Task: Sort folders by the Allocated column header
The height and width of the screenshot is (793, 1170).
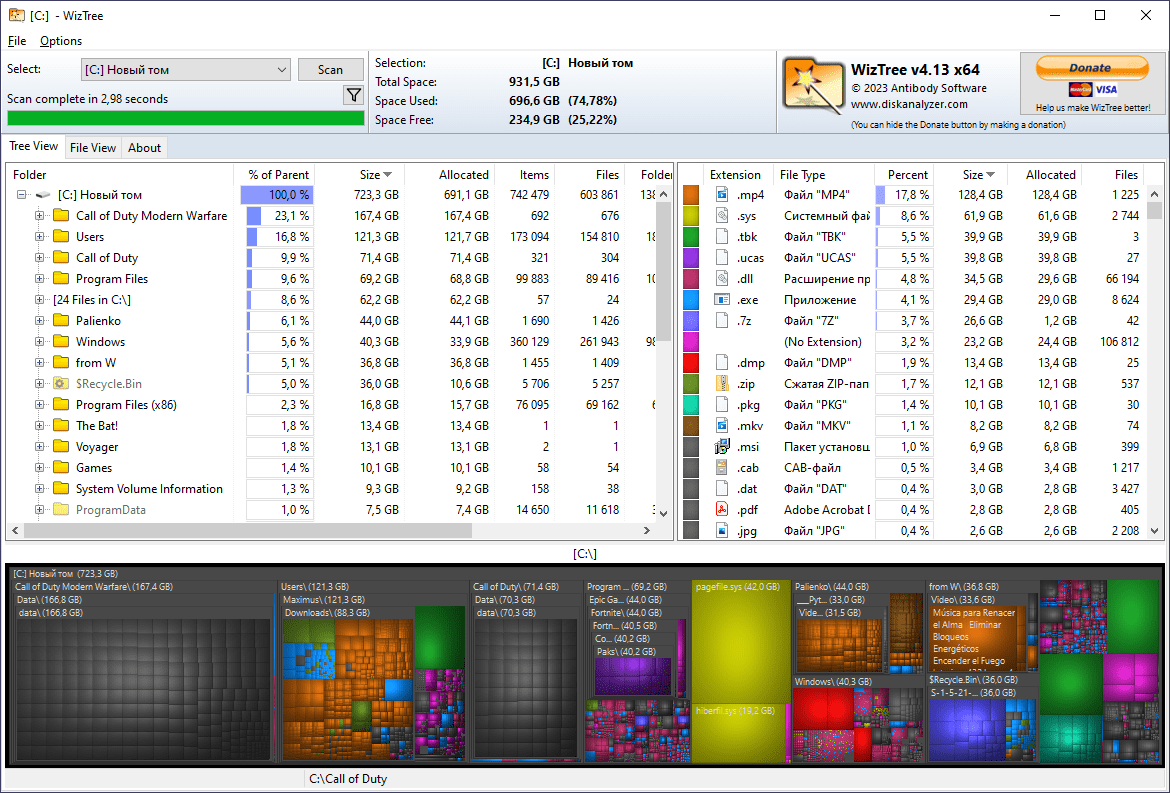Action: (450, 175)
